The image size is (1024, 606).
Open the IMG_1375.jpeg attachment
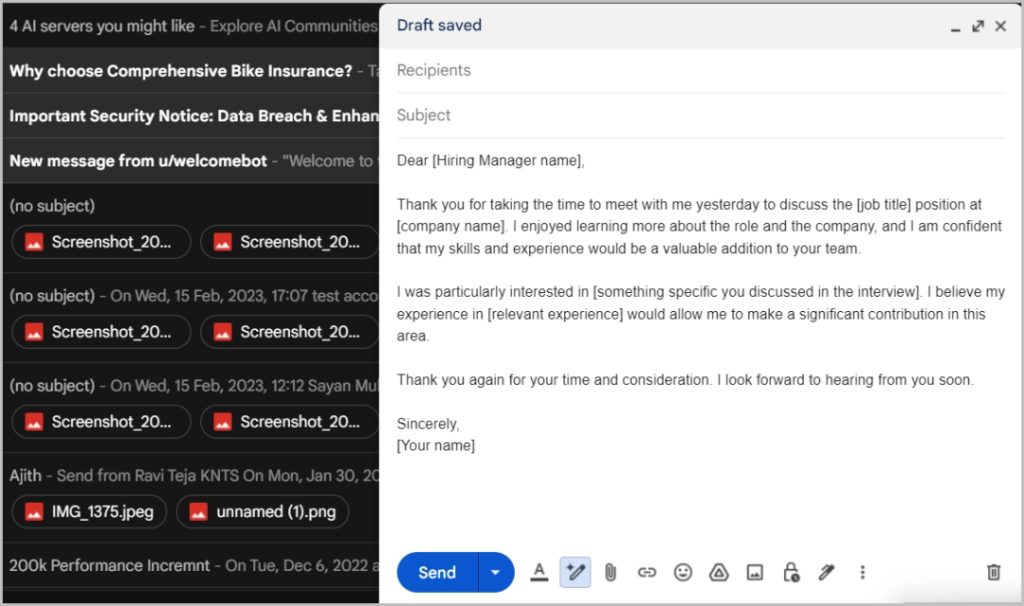(89, 512)
